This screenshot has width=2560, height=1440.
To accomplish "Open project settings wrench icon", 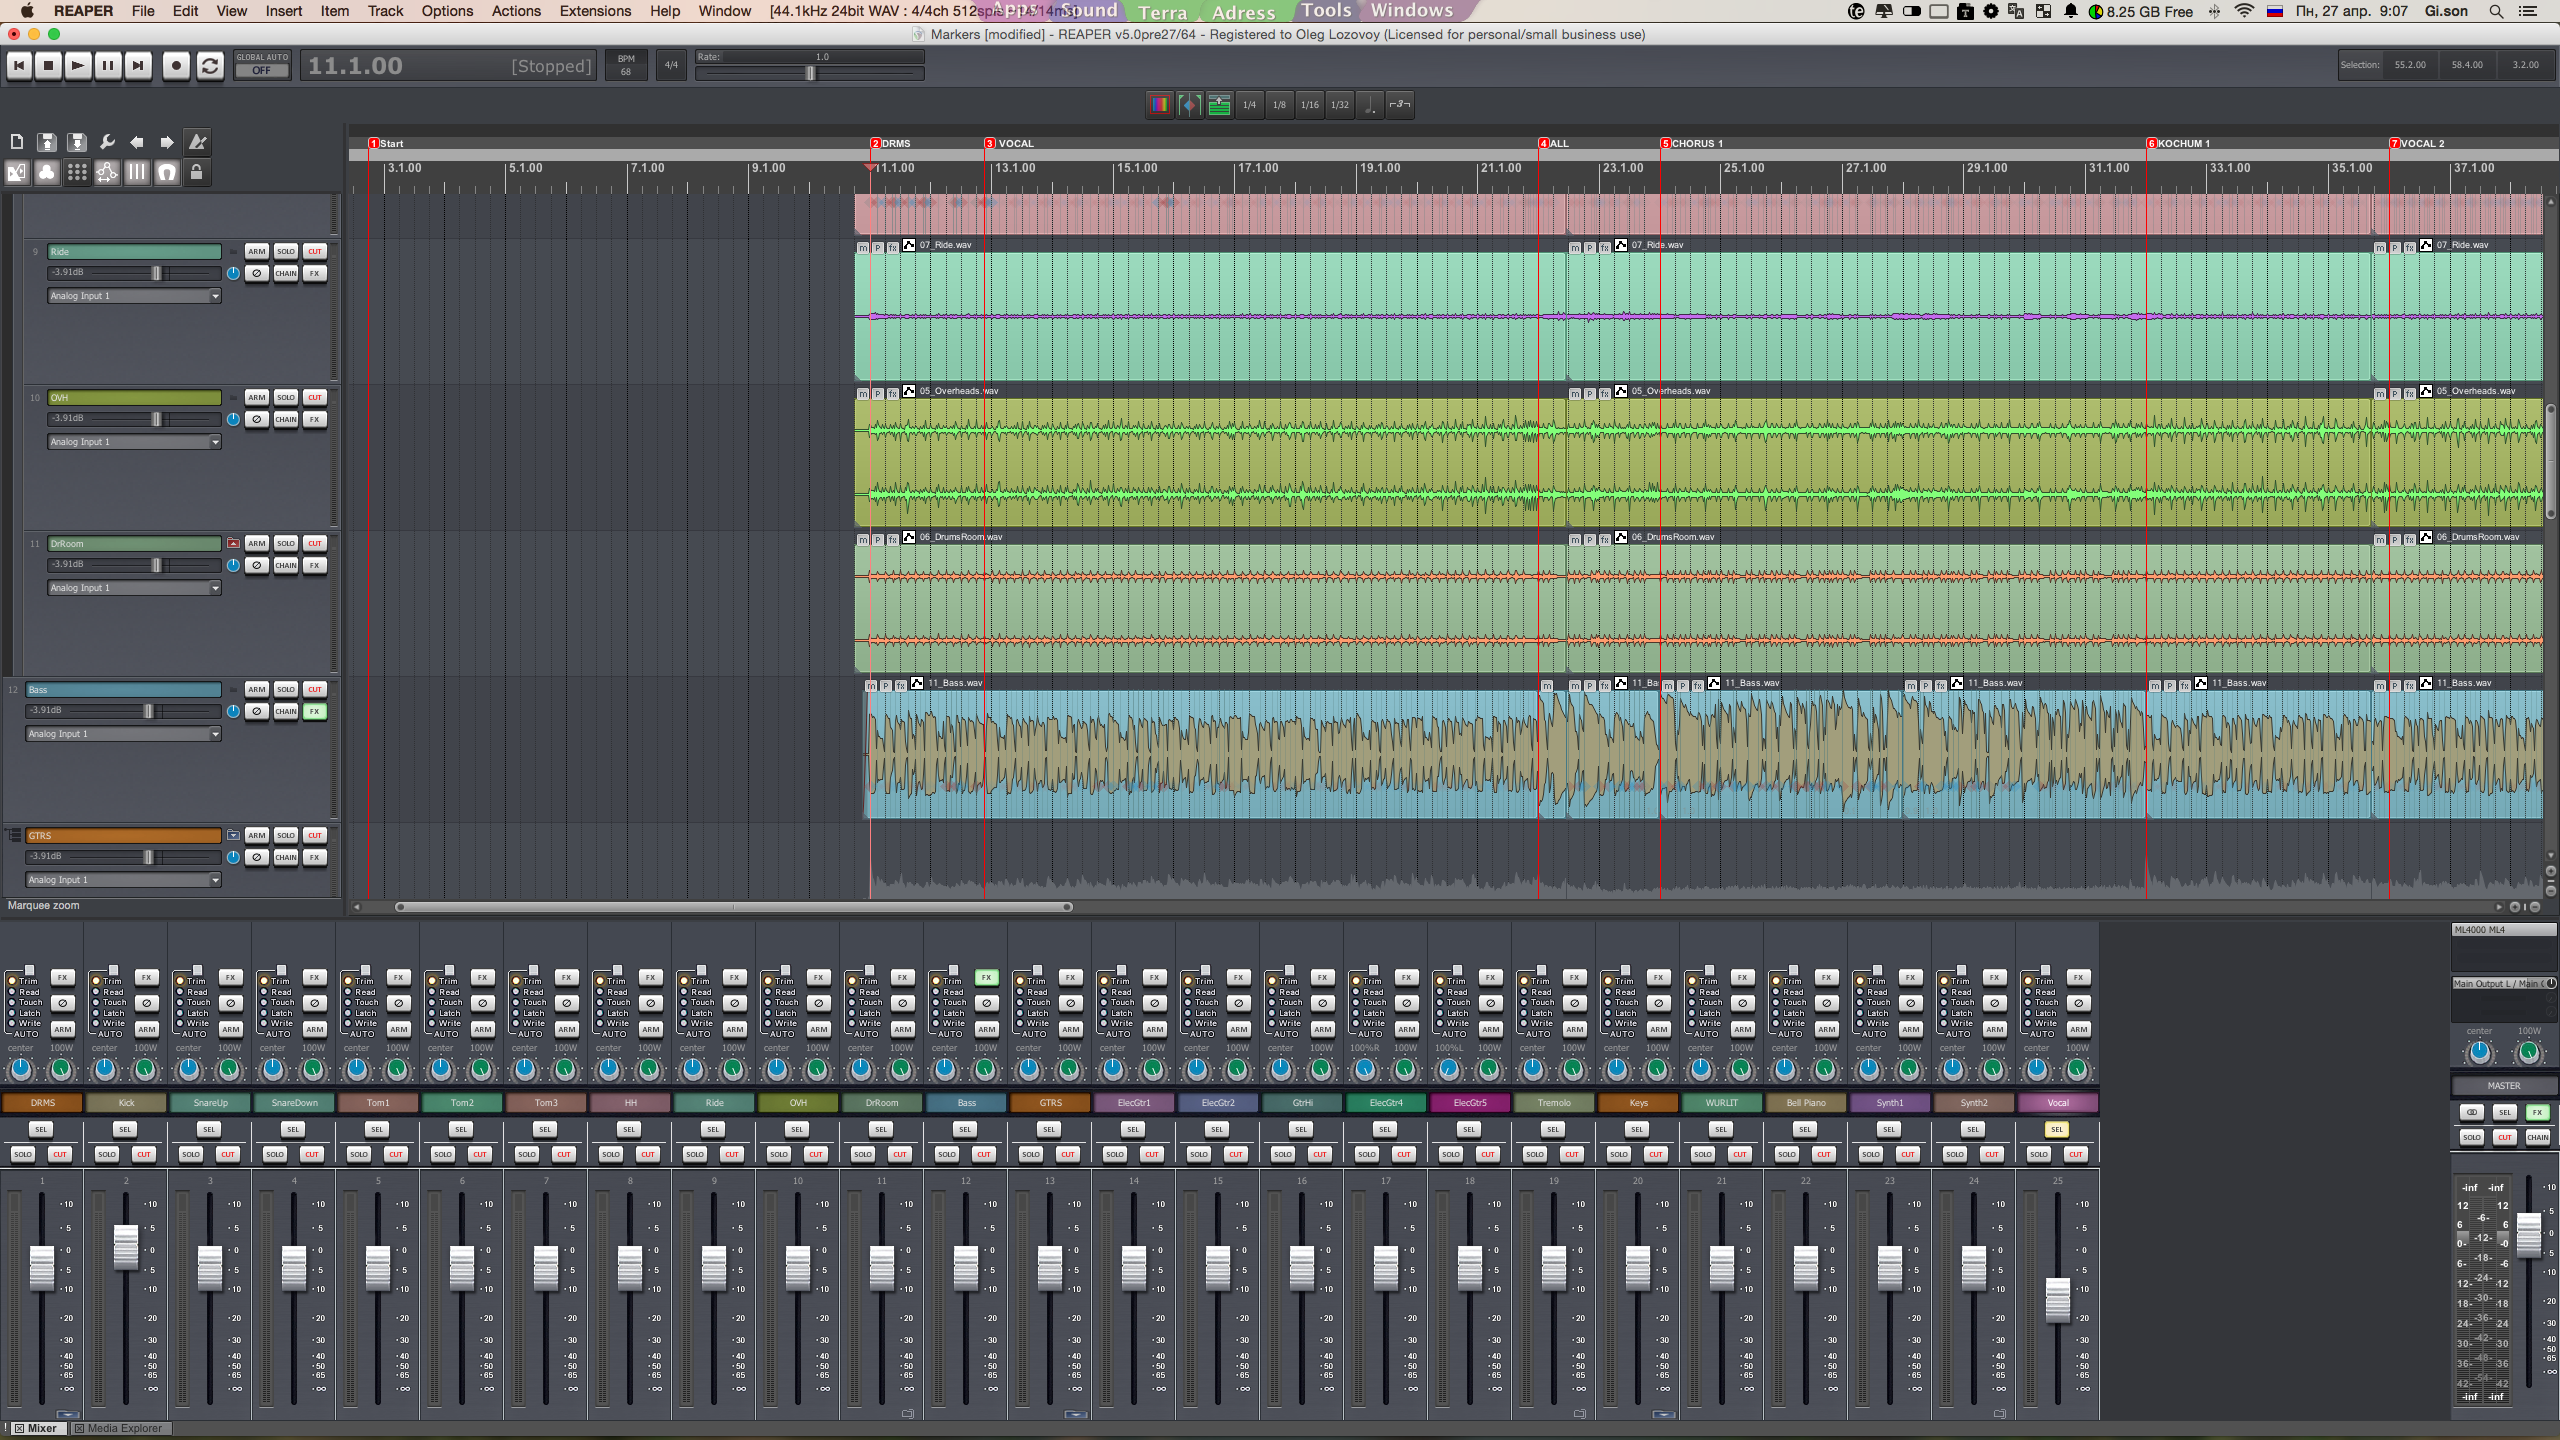I will coord(107,142).
